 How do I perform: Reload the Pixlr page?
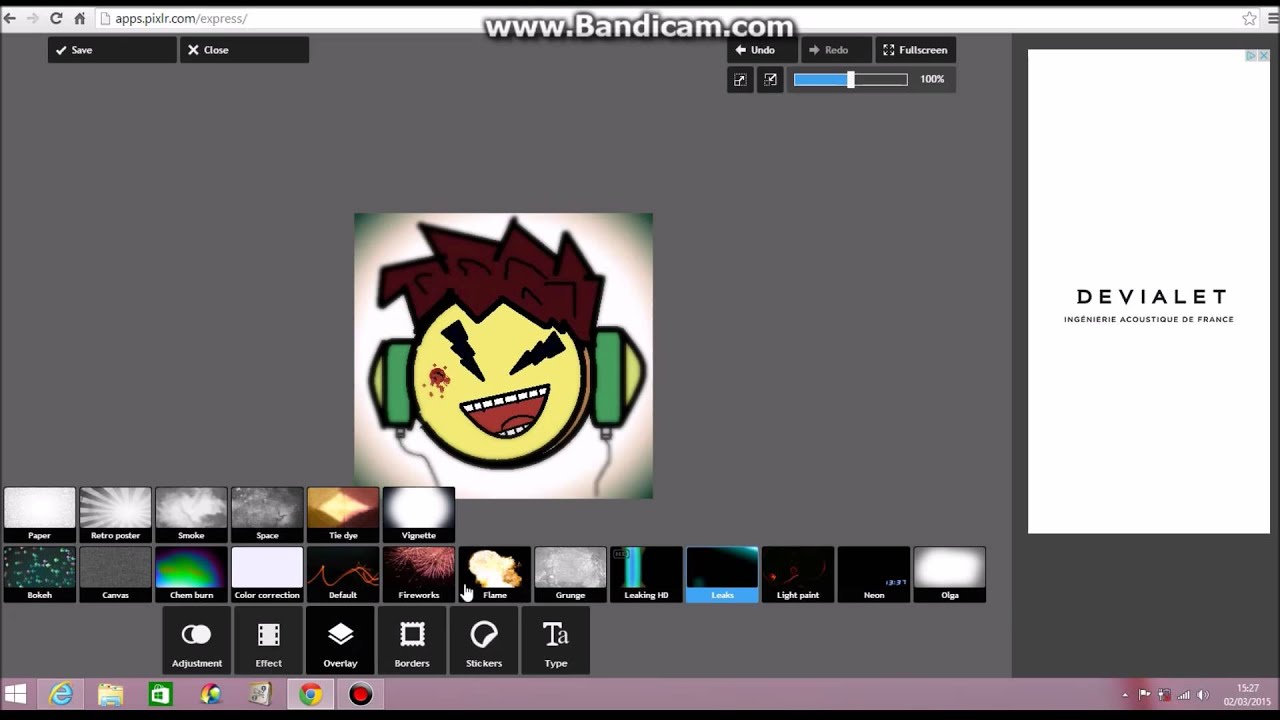(x=56, y=18)
